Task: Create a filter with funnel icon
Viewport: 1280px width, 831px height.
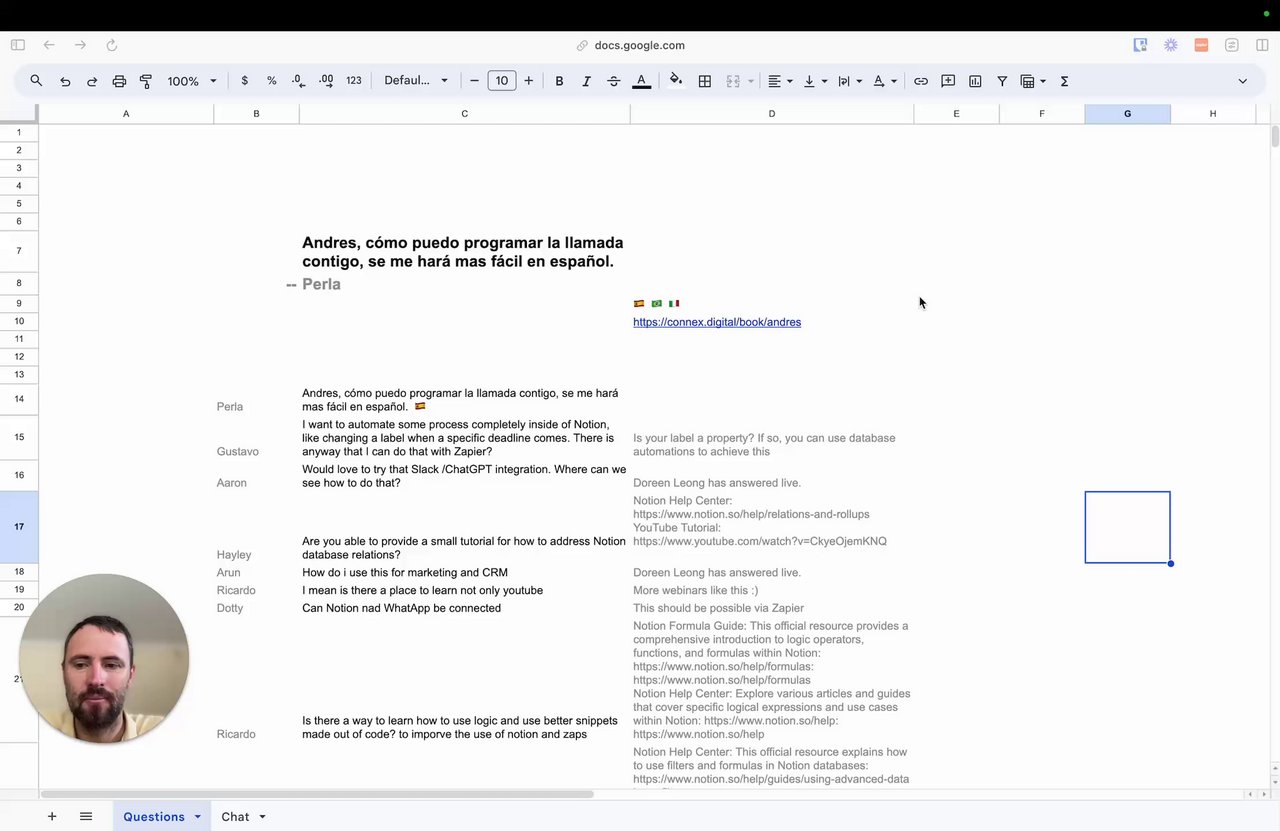Action: 1002,81
